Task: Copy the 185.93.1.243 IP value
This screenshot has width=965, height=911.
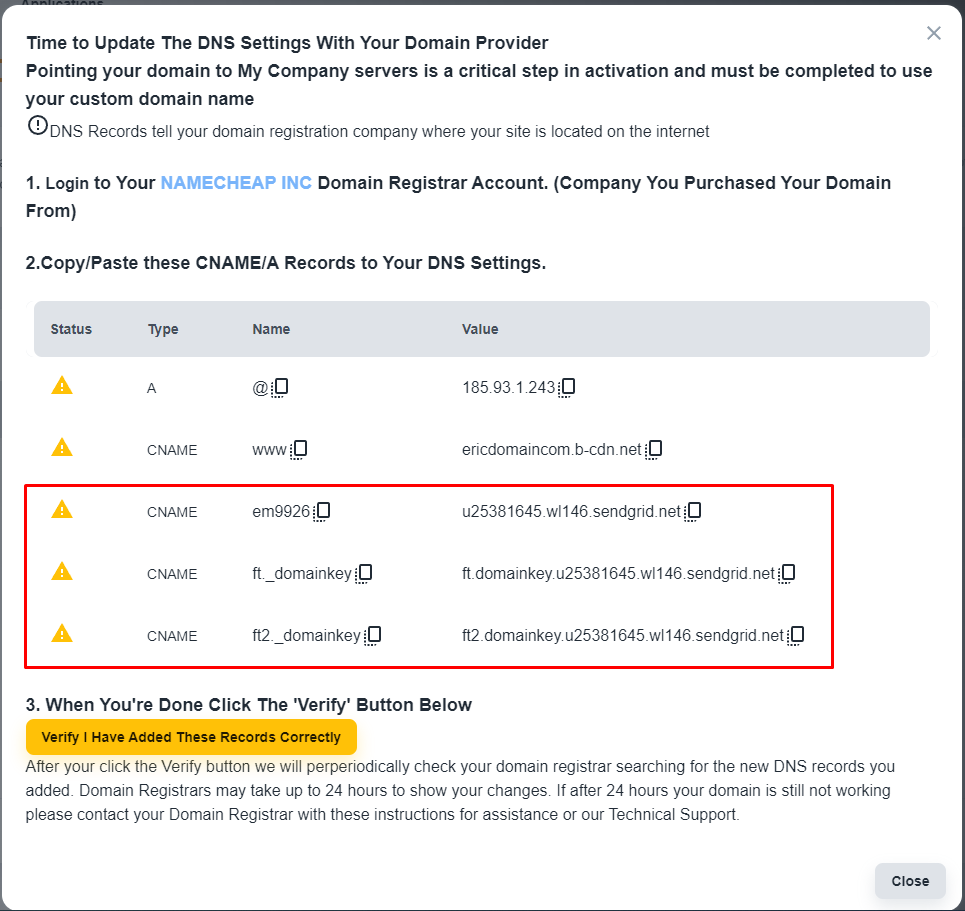Action: coord(567,388)
